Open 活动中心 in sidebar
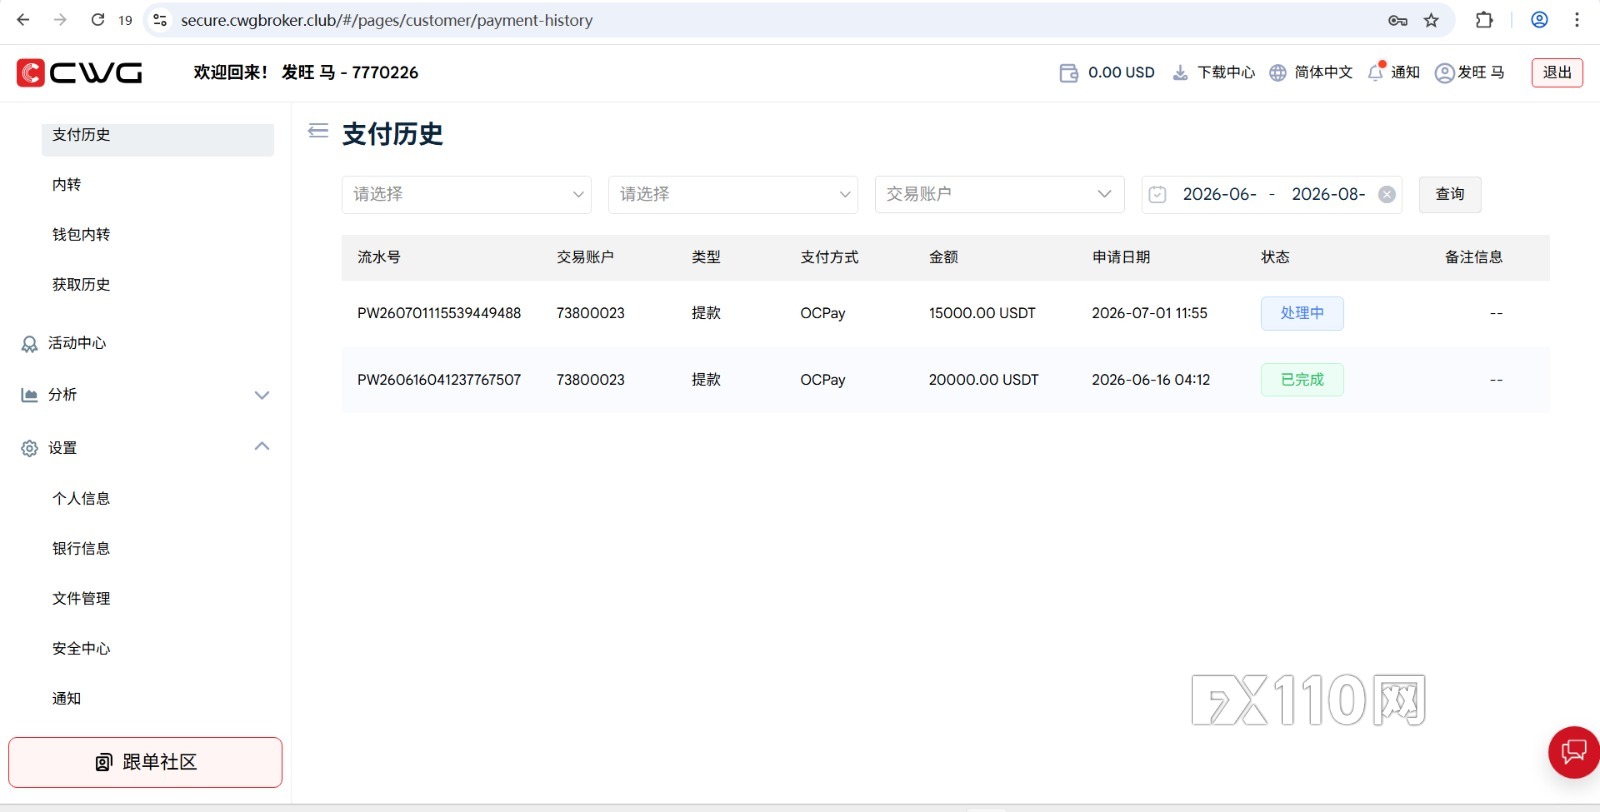 coord(77,343)
